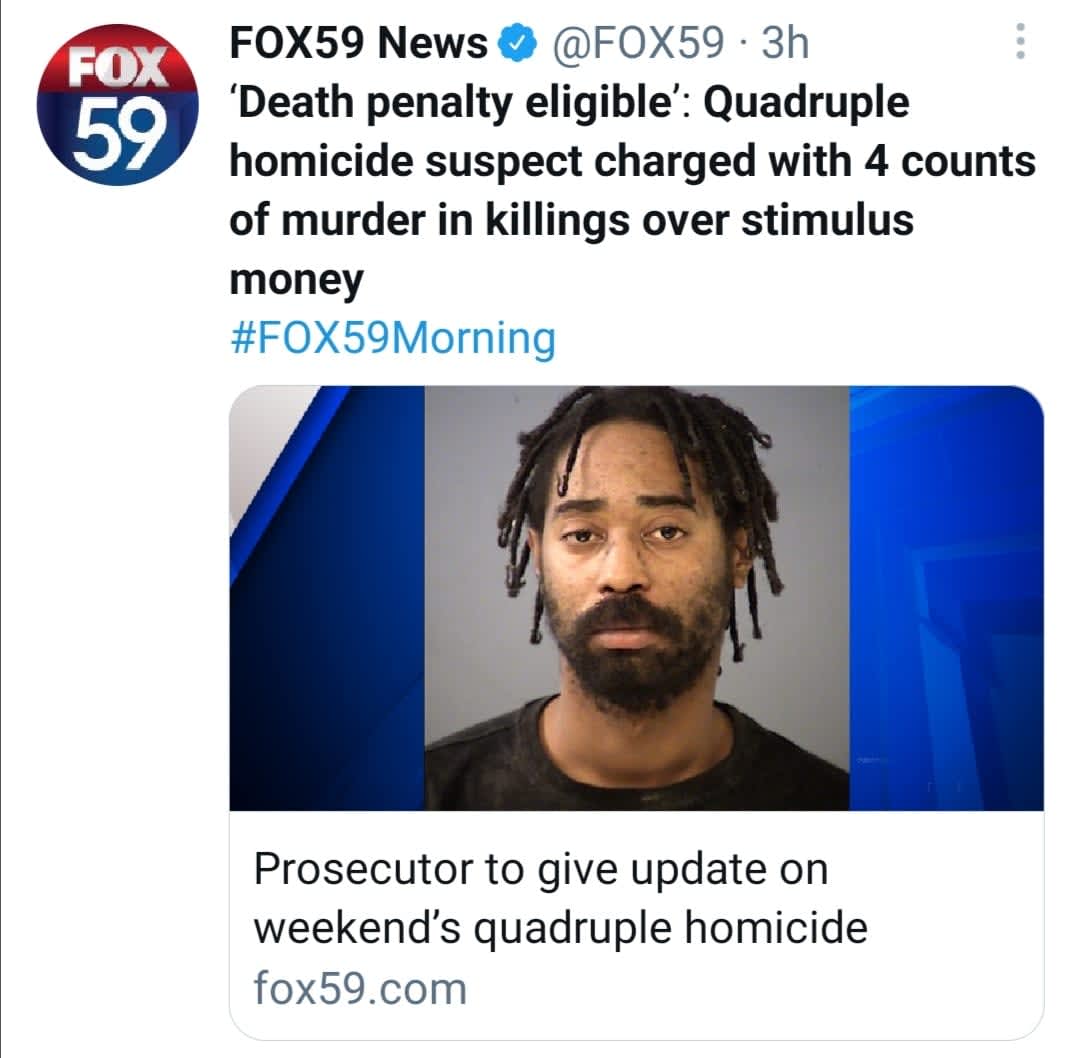This screenshot has width=1080, height=1058.
Task: Open the three-dot more options menu
Action: point(1021,42)
